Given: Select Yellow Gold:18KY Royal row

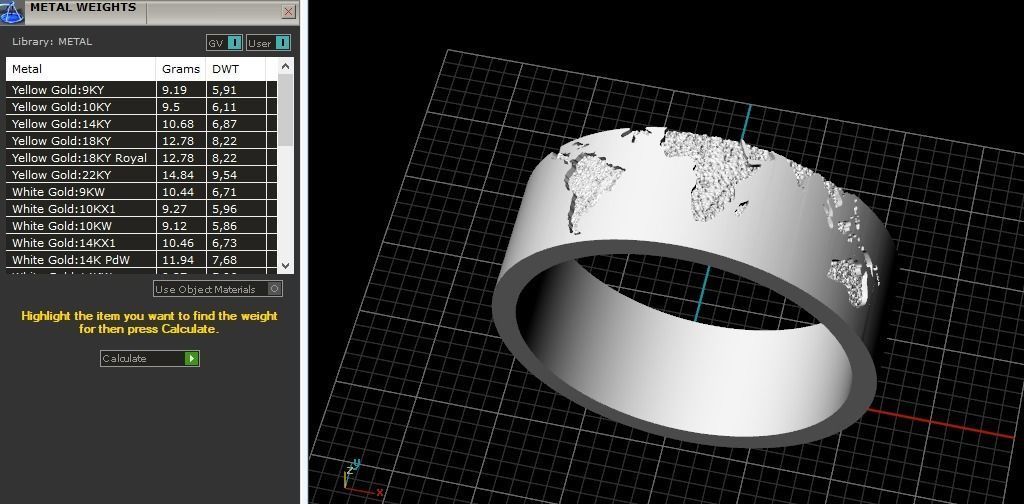Looking at the screenshot, I should [x=142, y=158].
